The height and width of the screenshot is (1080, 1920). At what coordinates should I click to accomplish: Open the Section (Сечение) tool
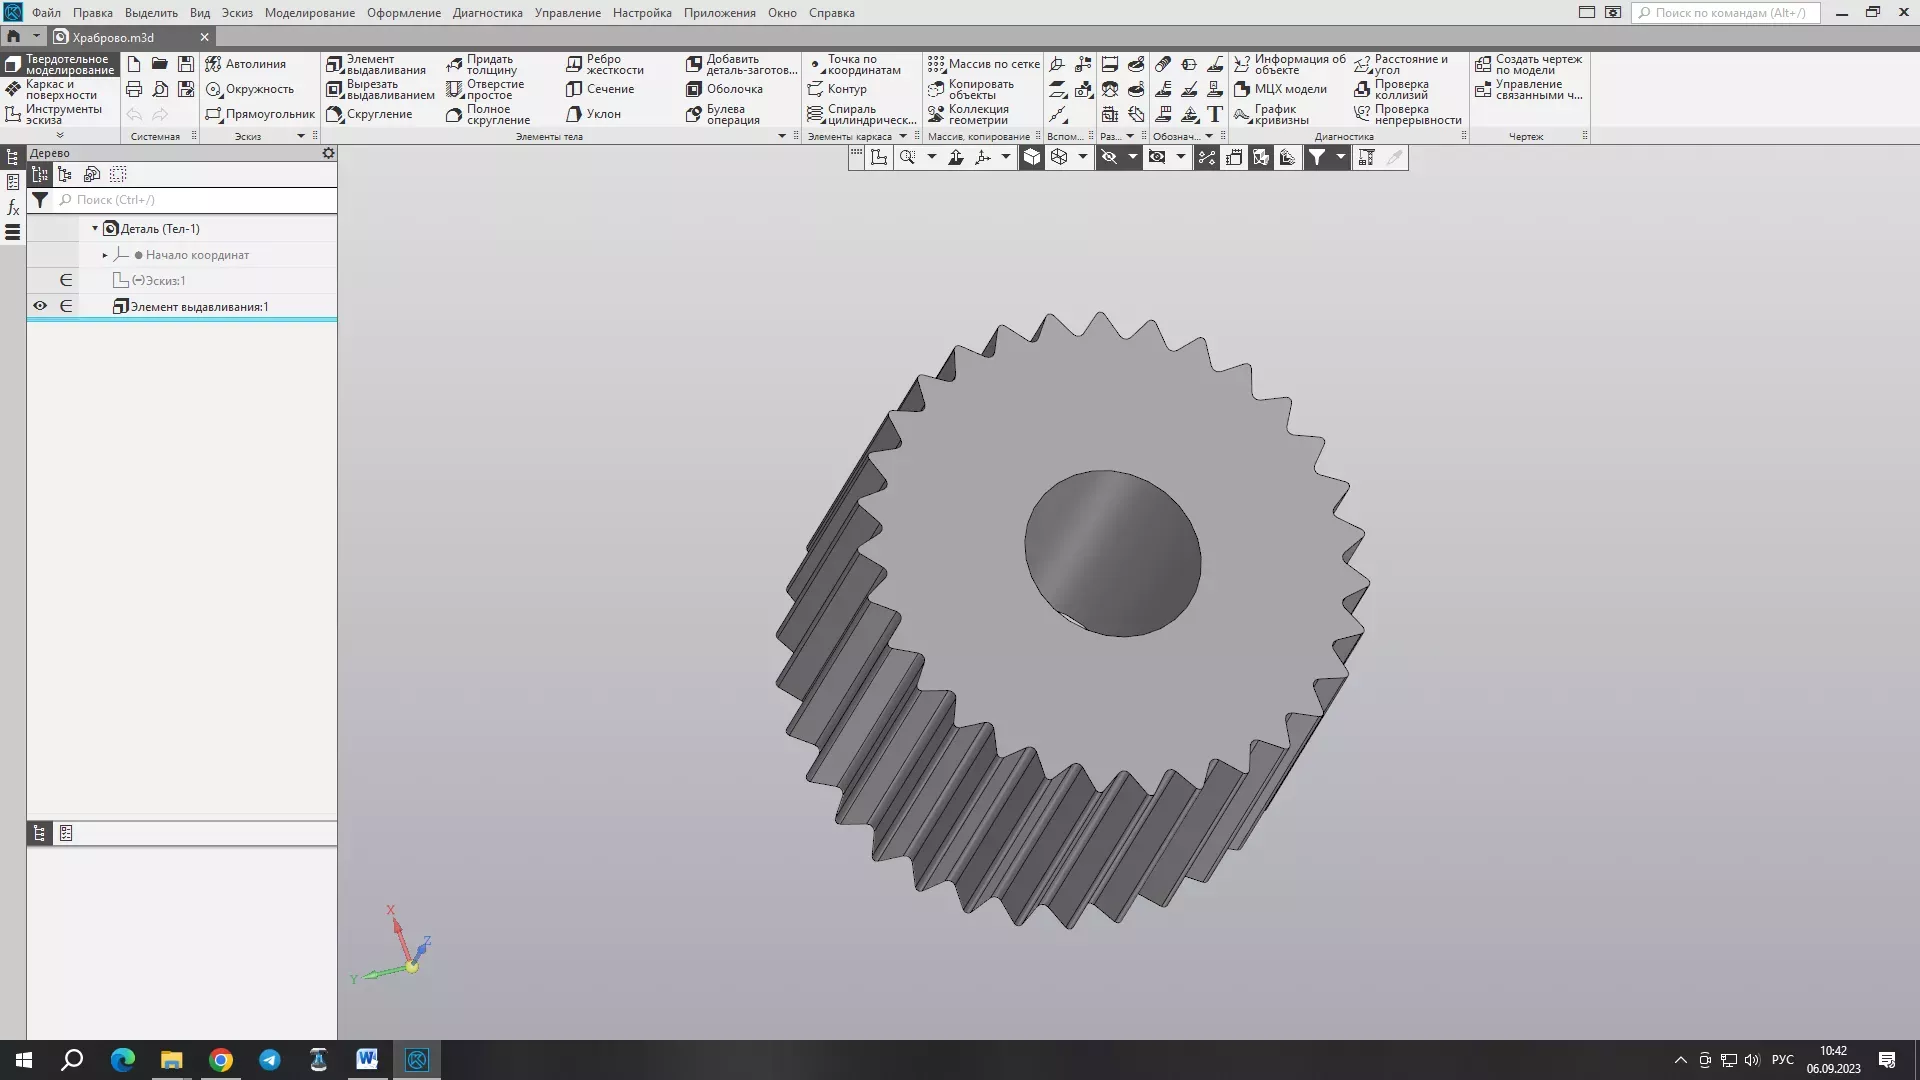coord(600,89)
